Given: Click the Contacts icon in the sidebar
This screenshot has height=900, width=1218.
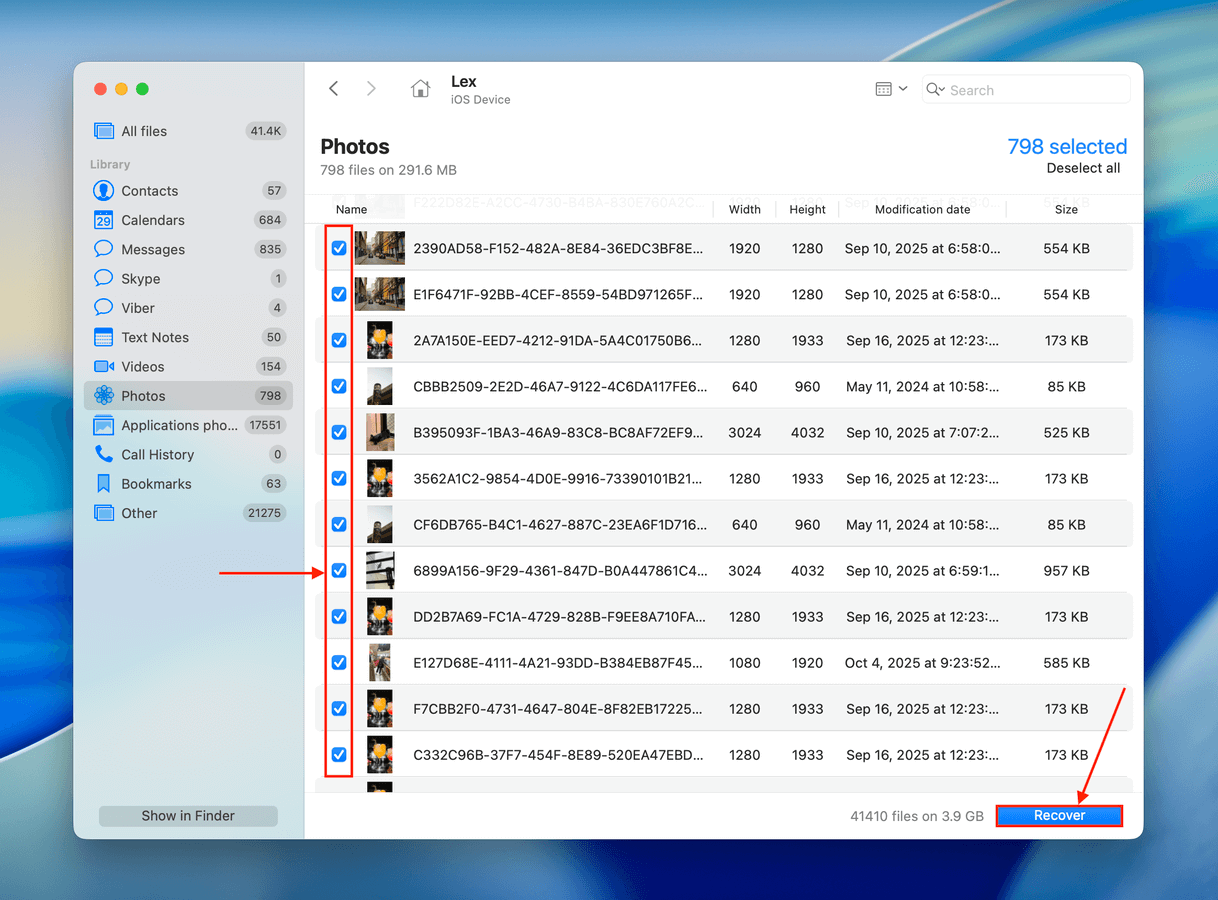Looking at the screenshot, I should coord(103,191).
